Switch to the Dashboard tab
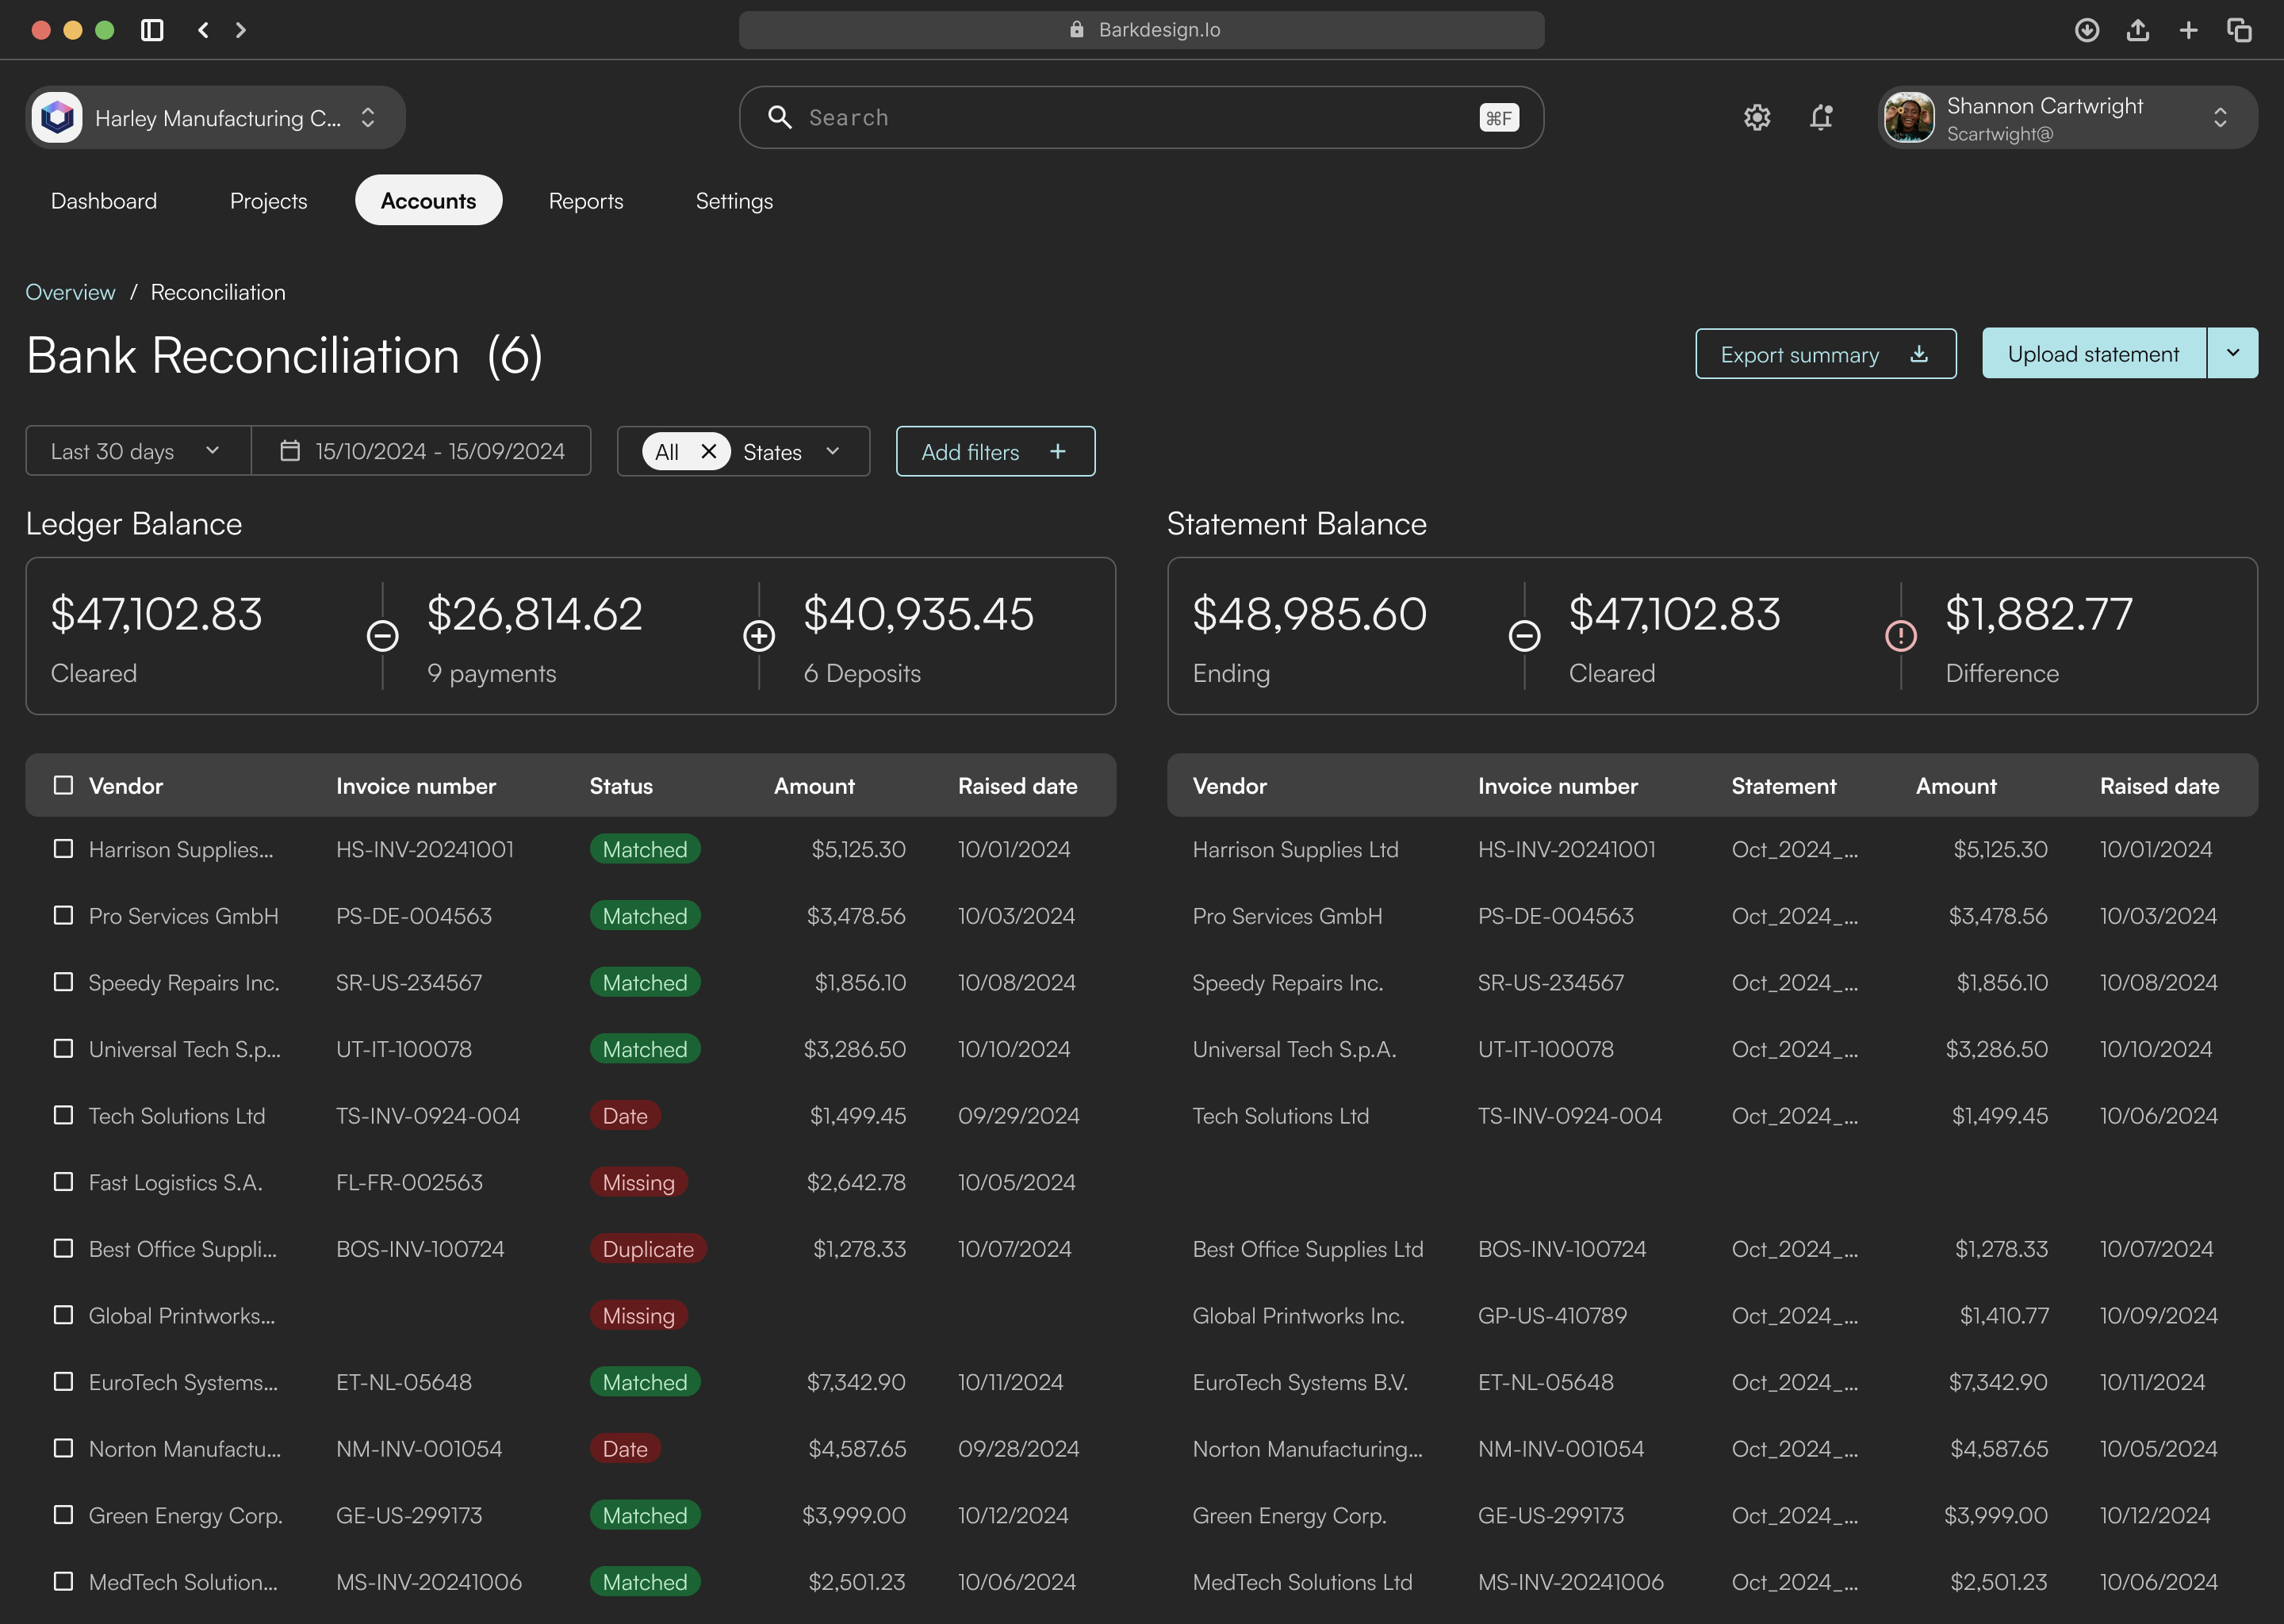The image size is (2284, 1624). [103, 200]
